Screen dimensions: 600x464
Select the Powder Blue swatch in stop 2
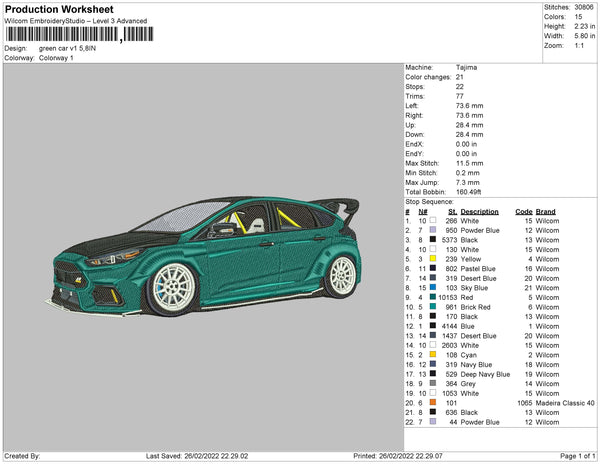(x=432, y=230)
